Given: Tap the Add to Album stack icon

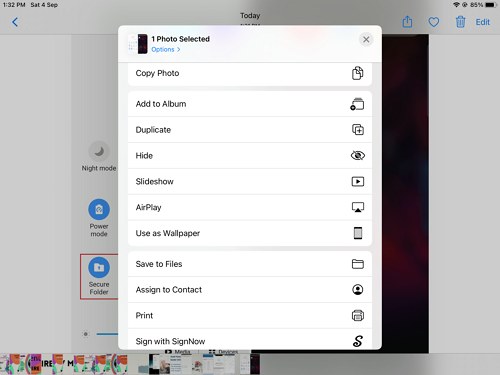Looking at the screenshot, I should pos(357,104).
